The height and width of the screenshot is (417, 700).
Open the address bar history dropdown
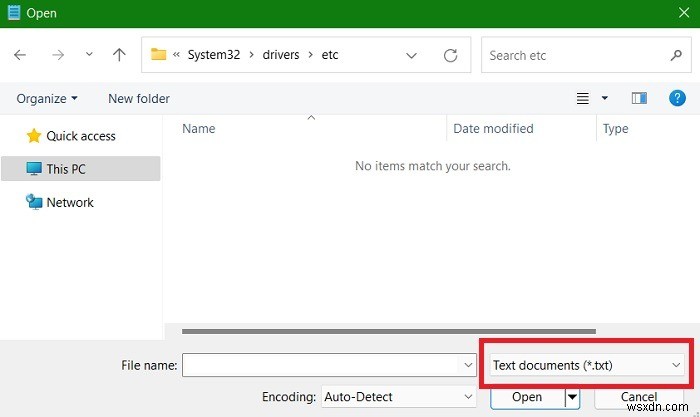click(x=411, y=55)
